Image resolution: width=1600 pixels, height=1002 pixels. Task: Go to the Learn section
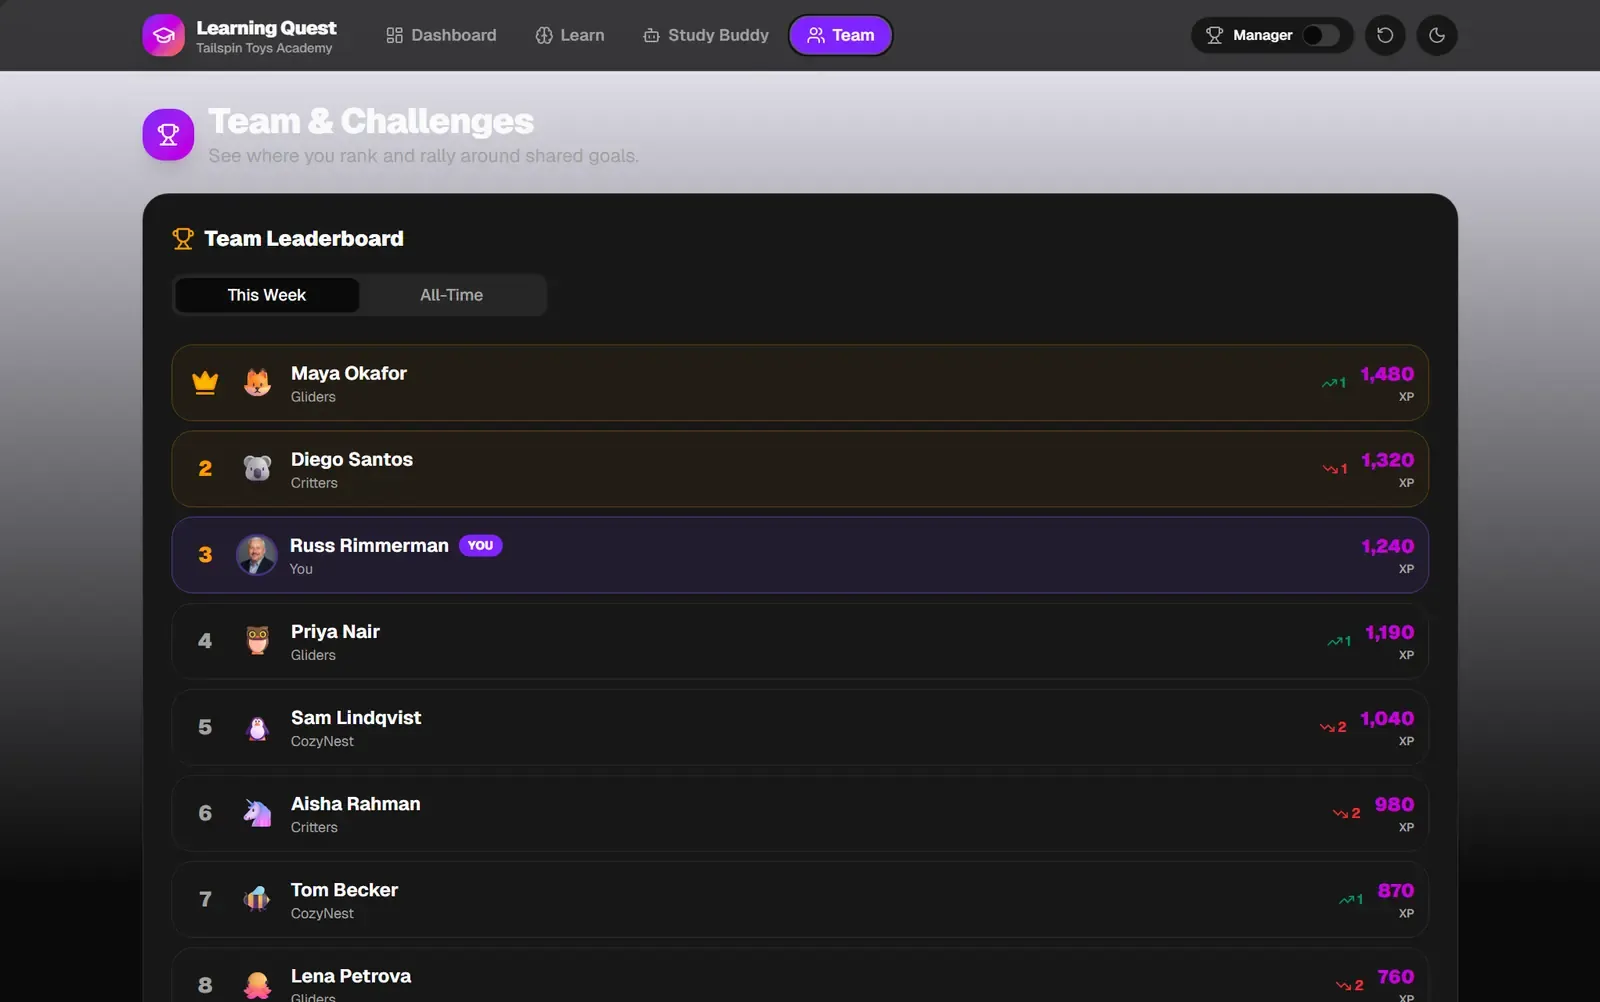tap(570, 35)
